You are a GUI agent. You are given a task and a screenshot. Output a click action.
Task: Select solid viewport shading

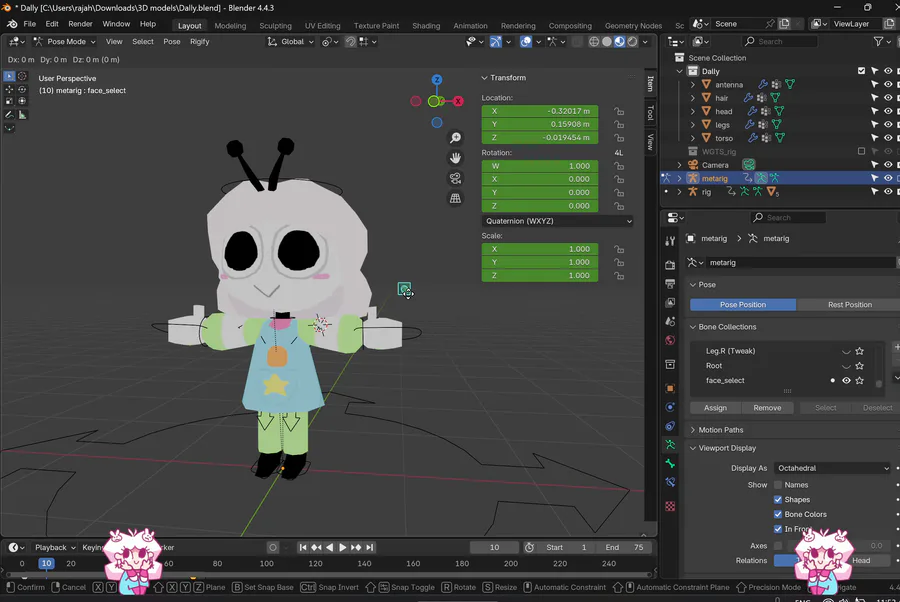tap(607, 42)
